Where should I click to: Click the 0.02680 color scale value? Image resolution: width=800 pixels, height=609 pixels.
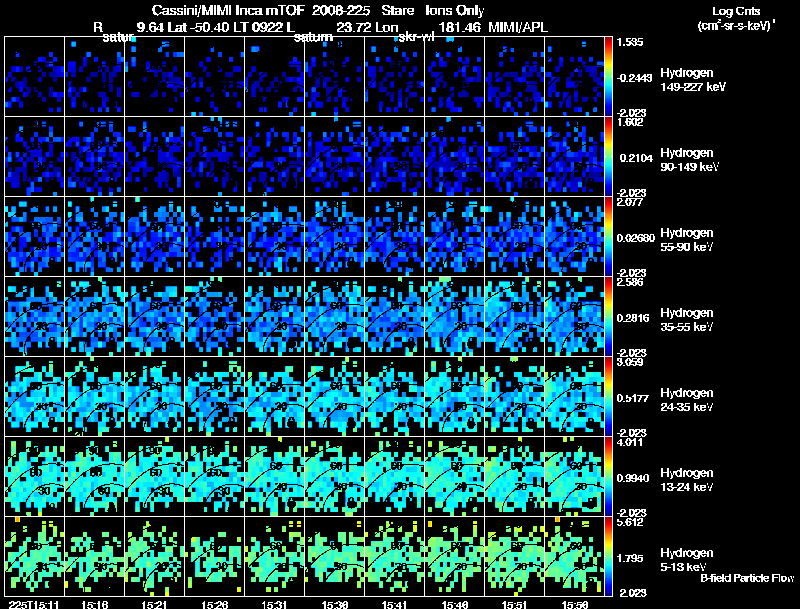point(636,238)
